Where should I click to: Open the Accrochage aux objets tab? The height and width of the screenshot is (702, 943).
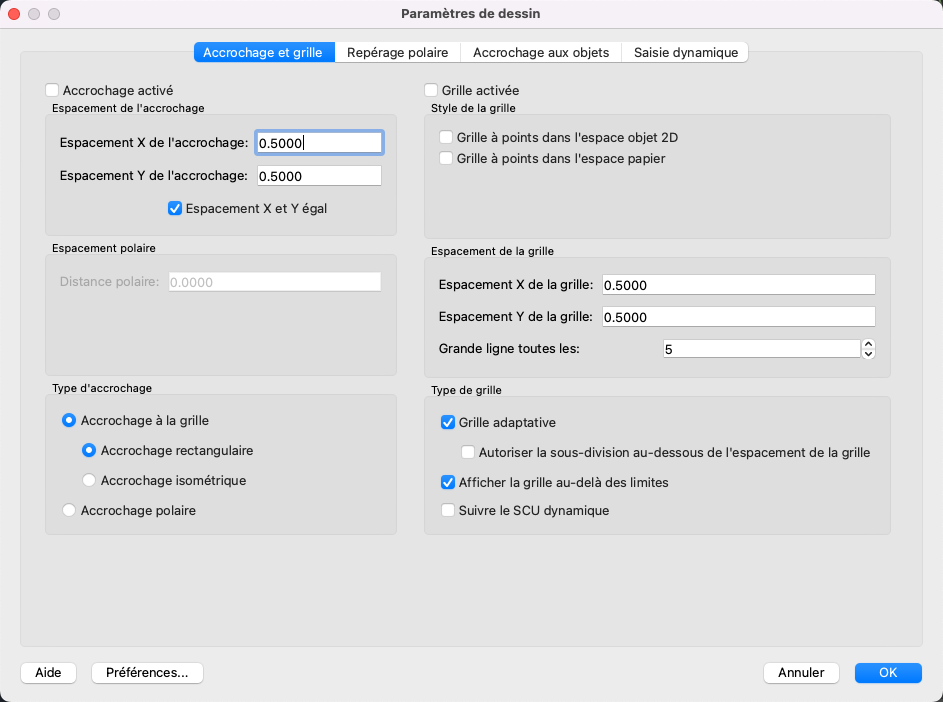coord(541,52)
